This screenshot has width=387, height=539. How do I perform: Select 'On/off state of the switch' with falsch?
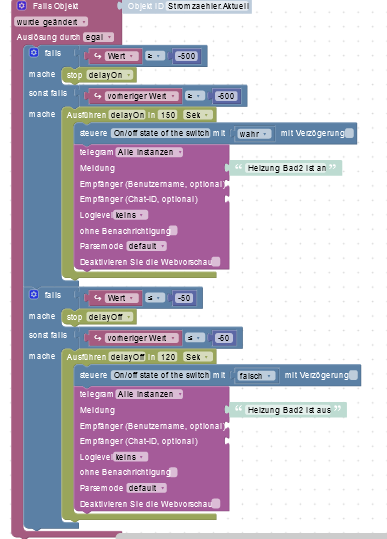(x=161, y=375)
